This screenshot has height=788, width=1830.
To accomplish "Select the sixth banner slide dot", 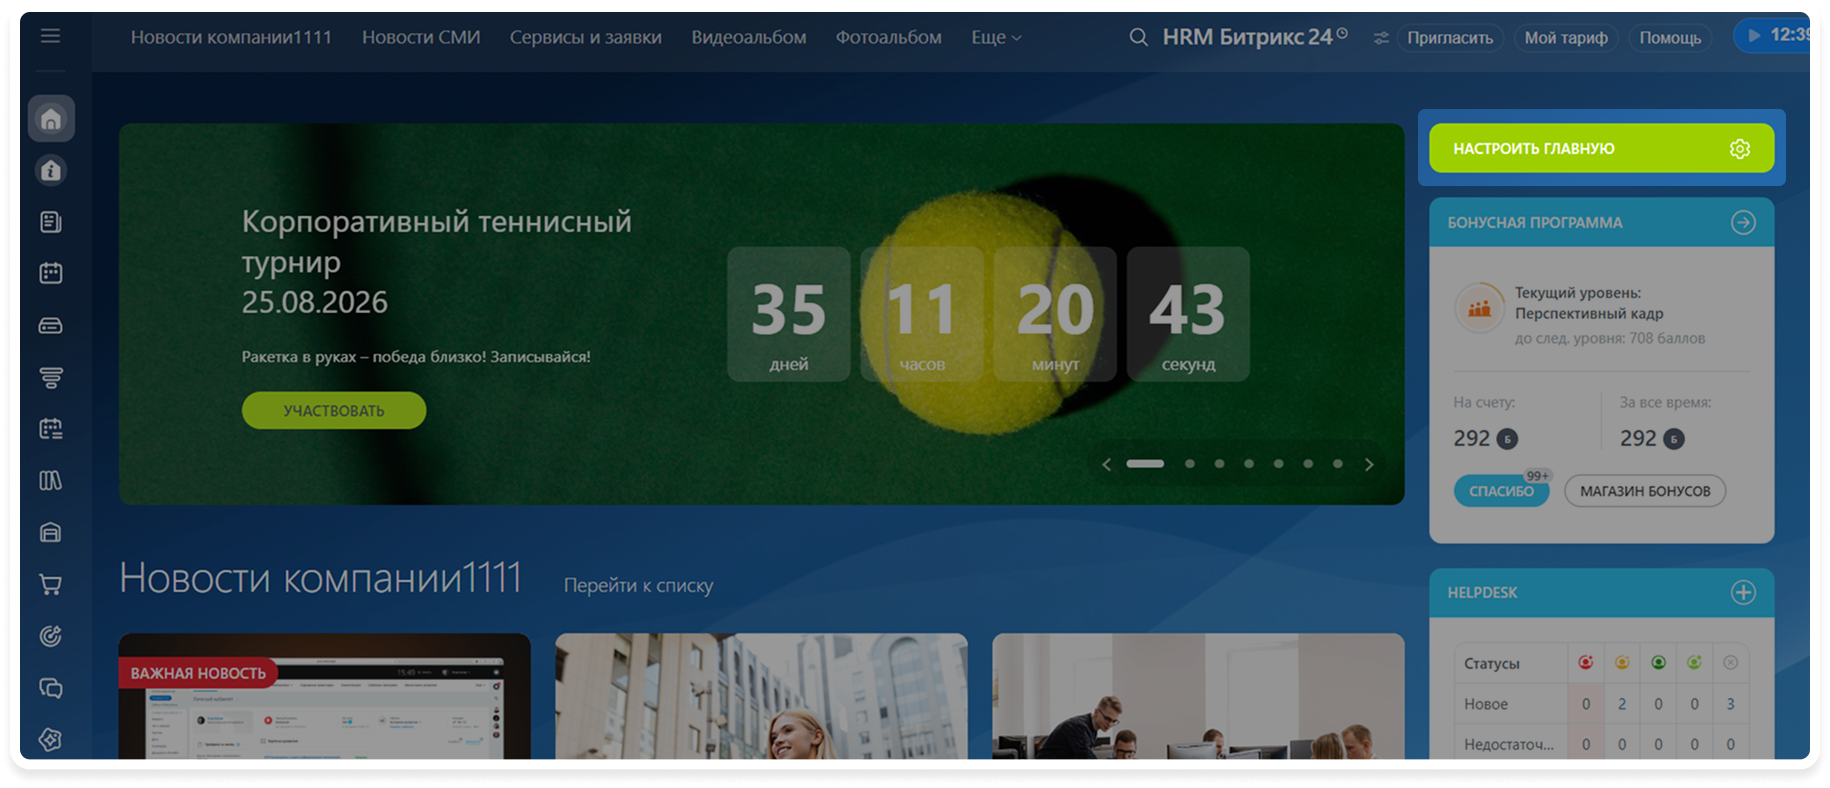I will tap(1307, 464).
